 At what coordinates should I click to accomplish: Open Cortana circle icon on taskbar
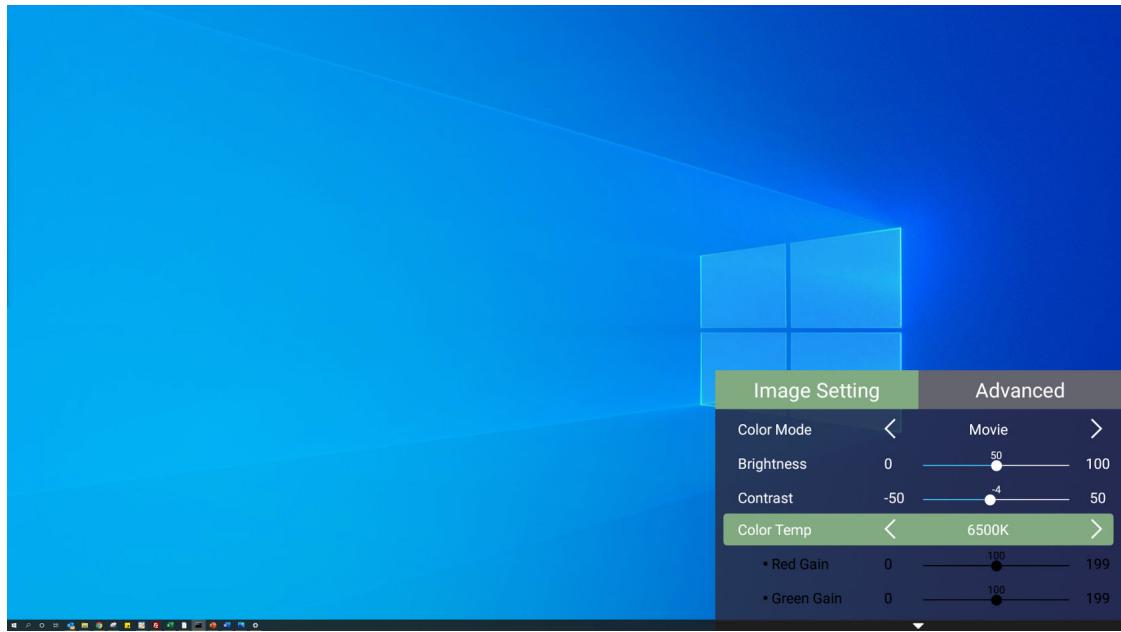tap(42, 626)
